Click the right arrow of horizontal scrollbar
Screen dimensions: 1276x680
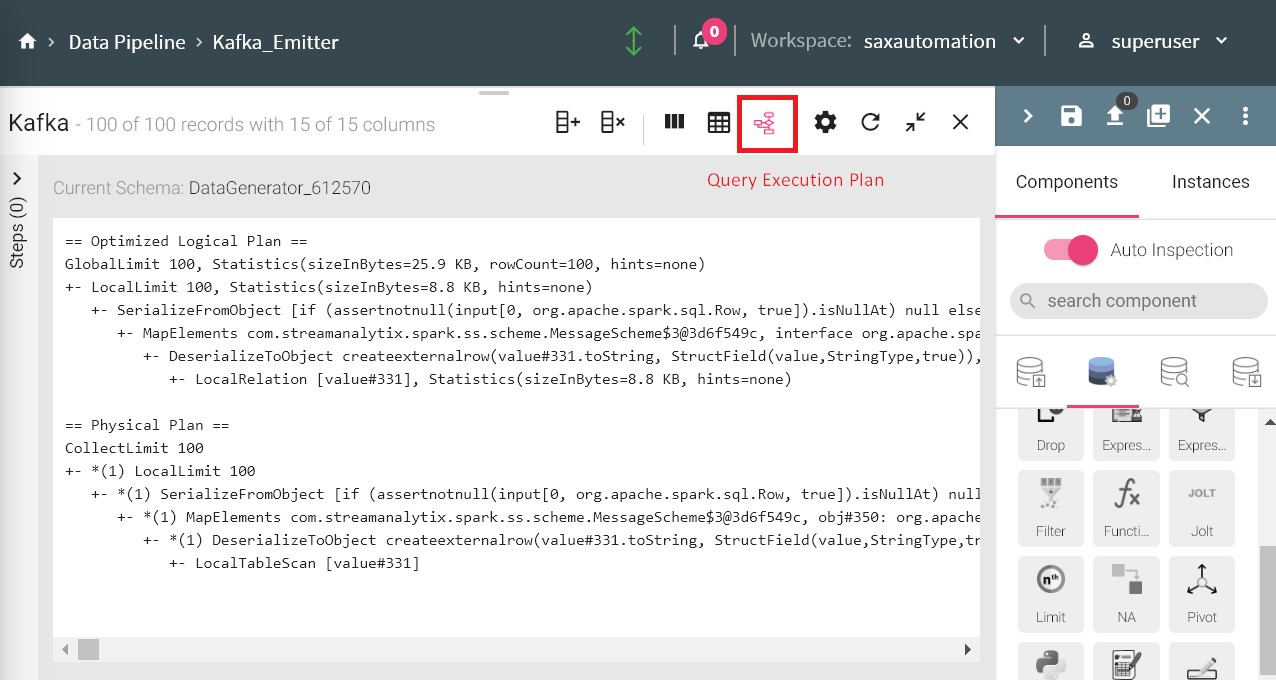coord(968,650)
